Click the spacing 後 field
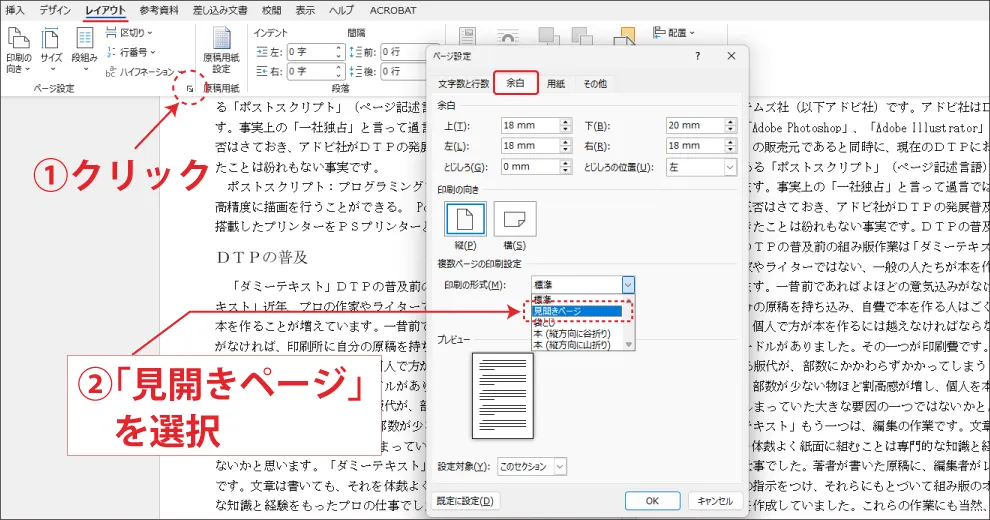The width and height of the screenshot is (990, 520). 403,71
